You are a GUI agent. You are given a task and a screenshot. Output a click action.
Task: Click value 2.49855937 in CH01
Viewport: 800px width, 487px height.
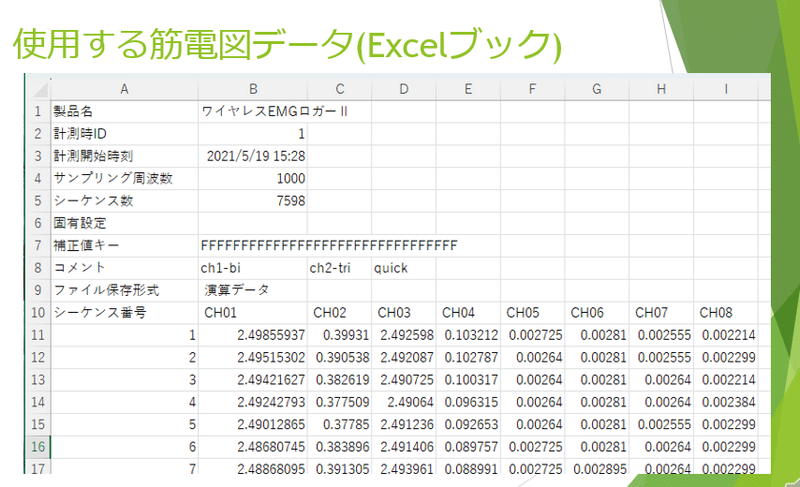coord(253,335)
